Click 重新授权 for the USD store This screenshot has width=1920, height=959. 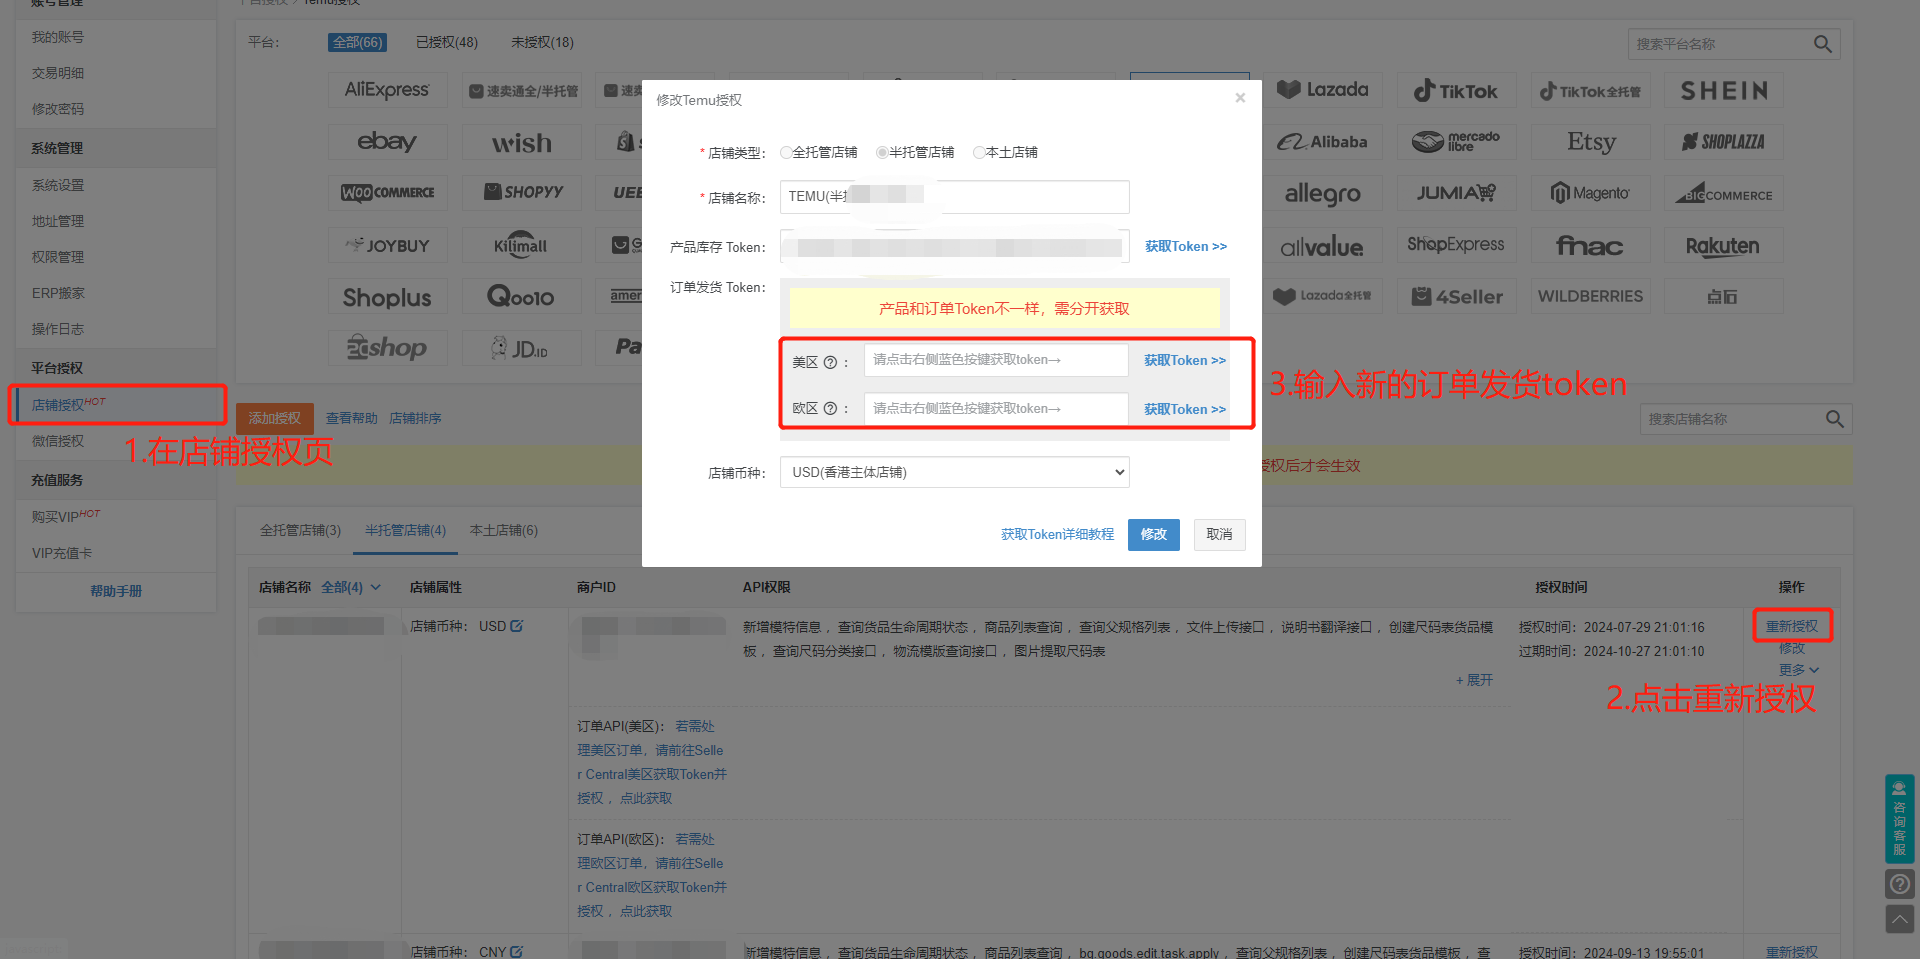(1792, 626)
